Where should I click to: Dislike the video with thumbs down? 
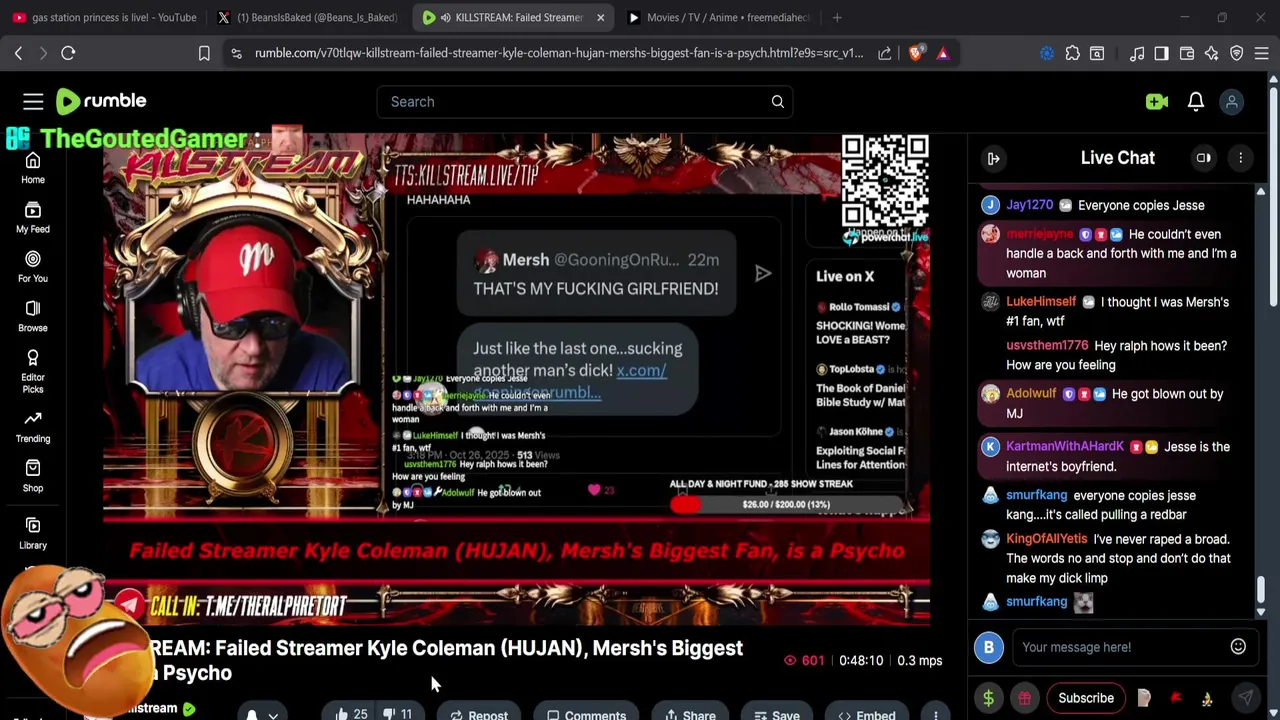click(x=399, y=714)
